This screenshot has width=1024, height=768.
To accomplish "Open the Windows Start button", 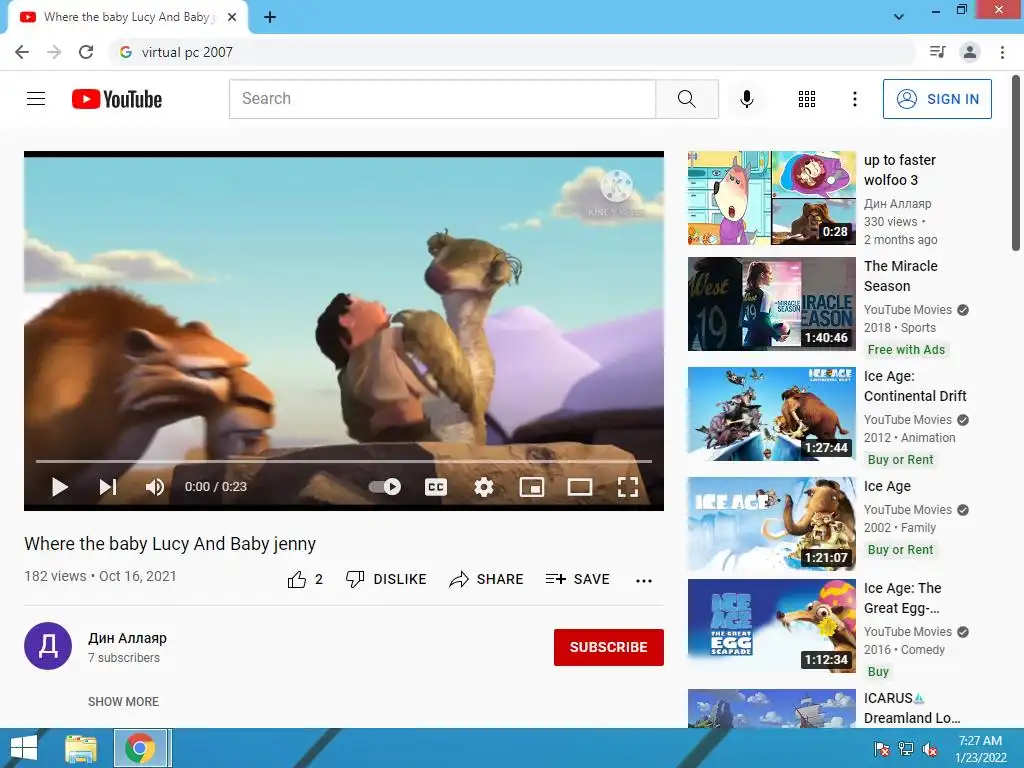I will pos(24,748).
